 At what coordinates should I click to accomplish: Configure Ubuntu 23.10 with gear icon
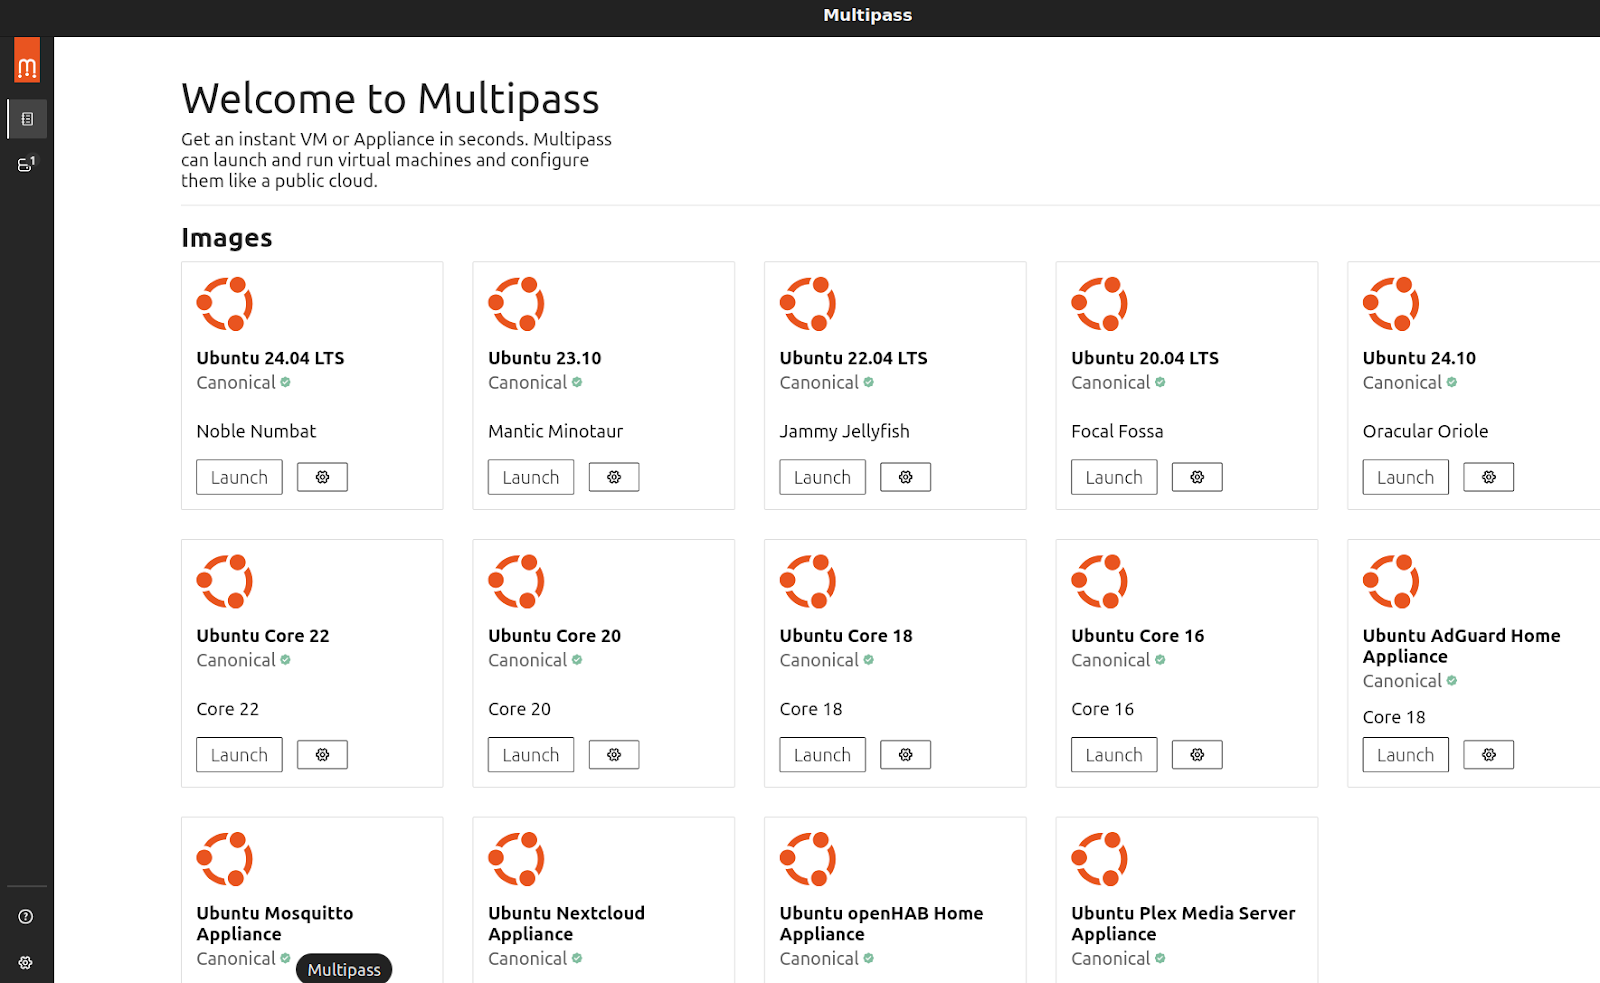614,477
